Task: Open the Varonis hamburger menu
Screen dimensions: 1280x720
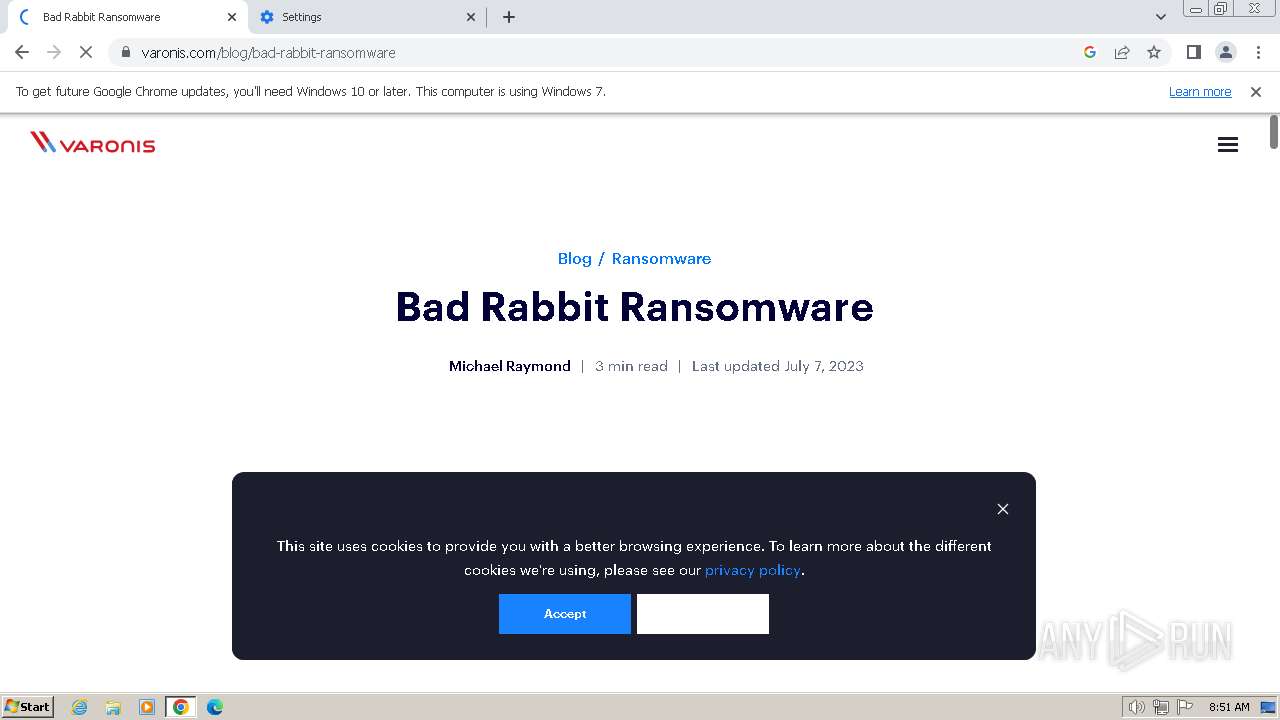Action: click(1228, 145)
